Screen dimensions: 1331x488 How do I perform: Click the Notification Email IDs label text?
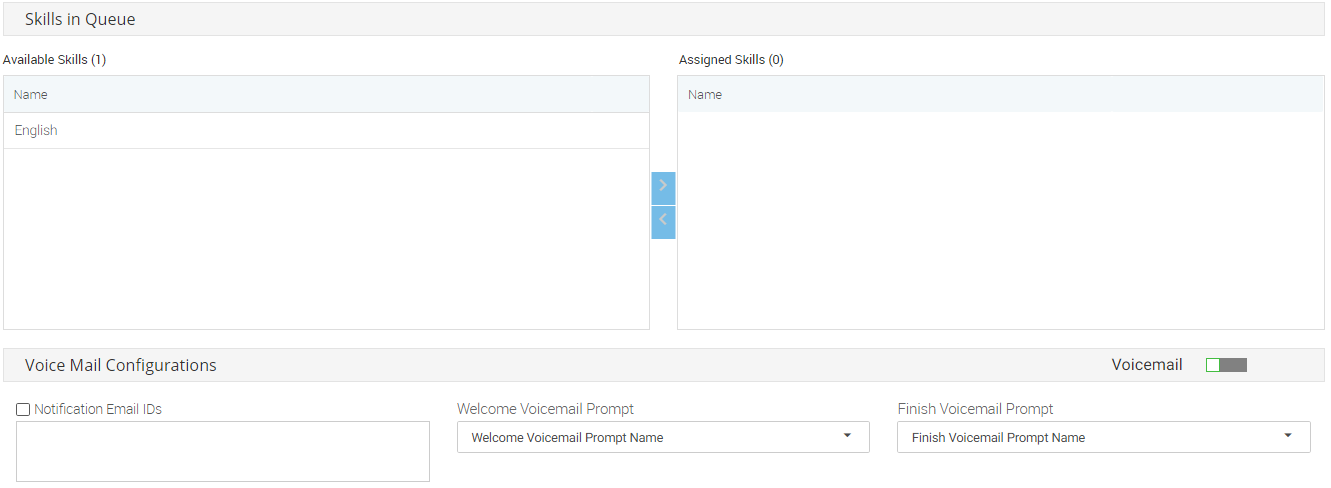98,409
